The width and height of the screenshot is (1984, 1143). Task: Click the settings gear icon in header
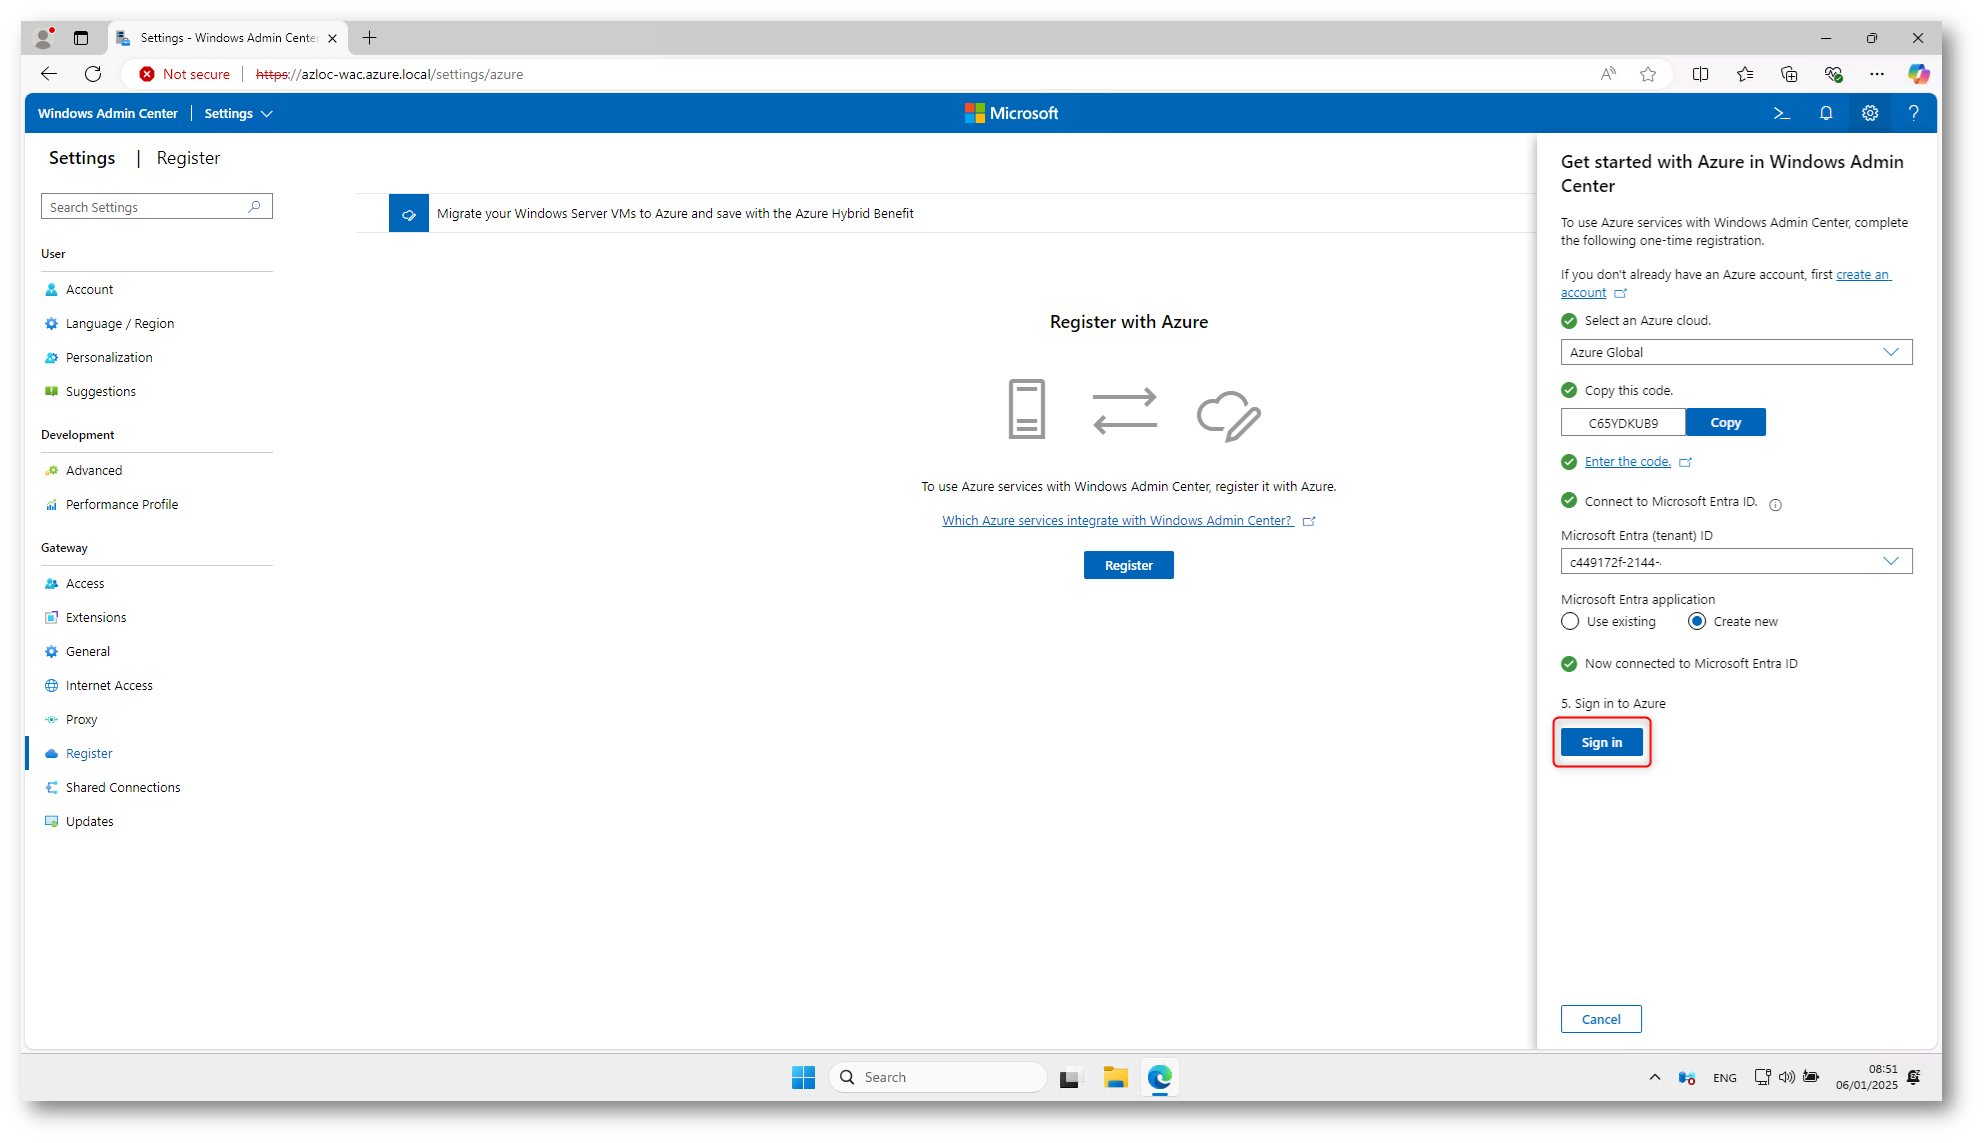pos(1869,113)
